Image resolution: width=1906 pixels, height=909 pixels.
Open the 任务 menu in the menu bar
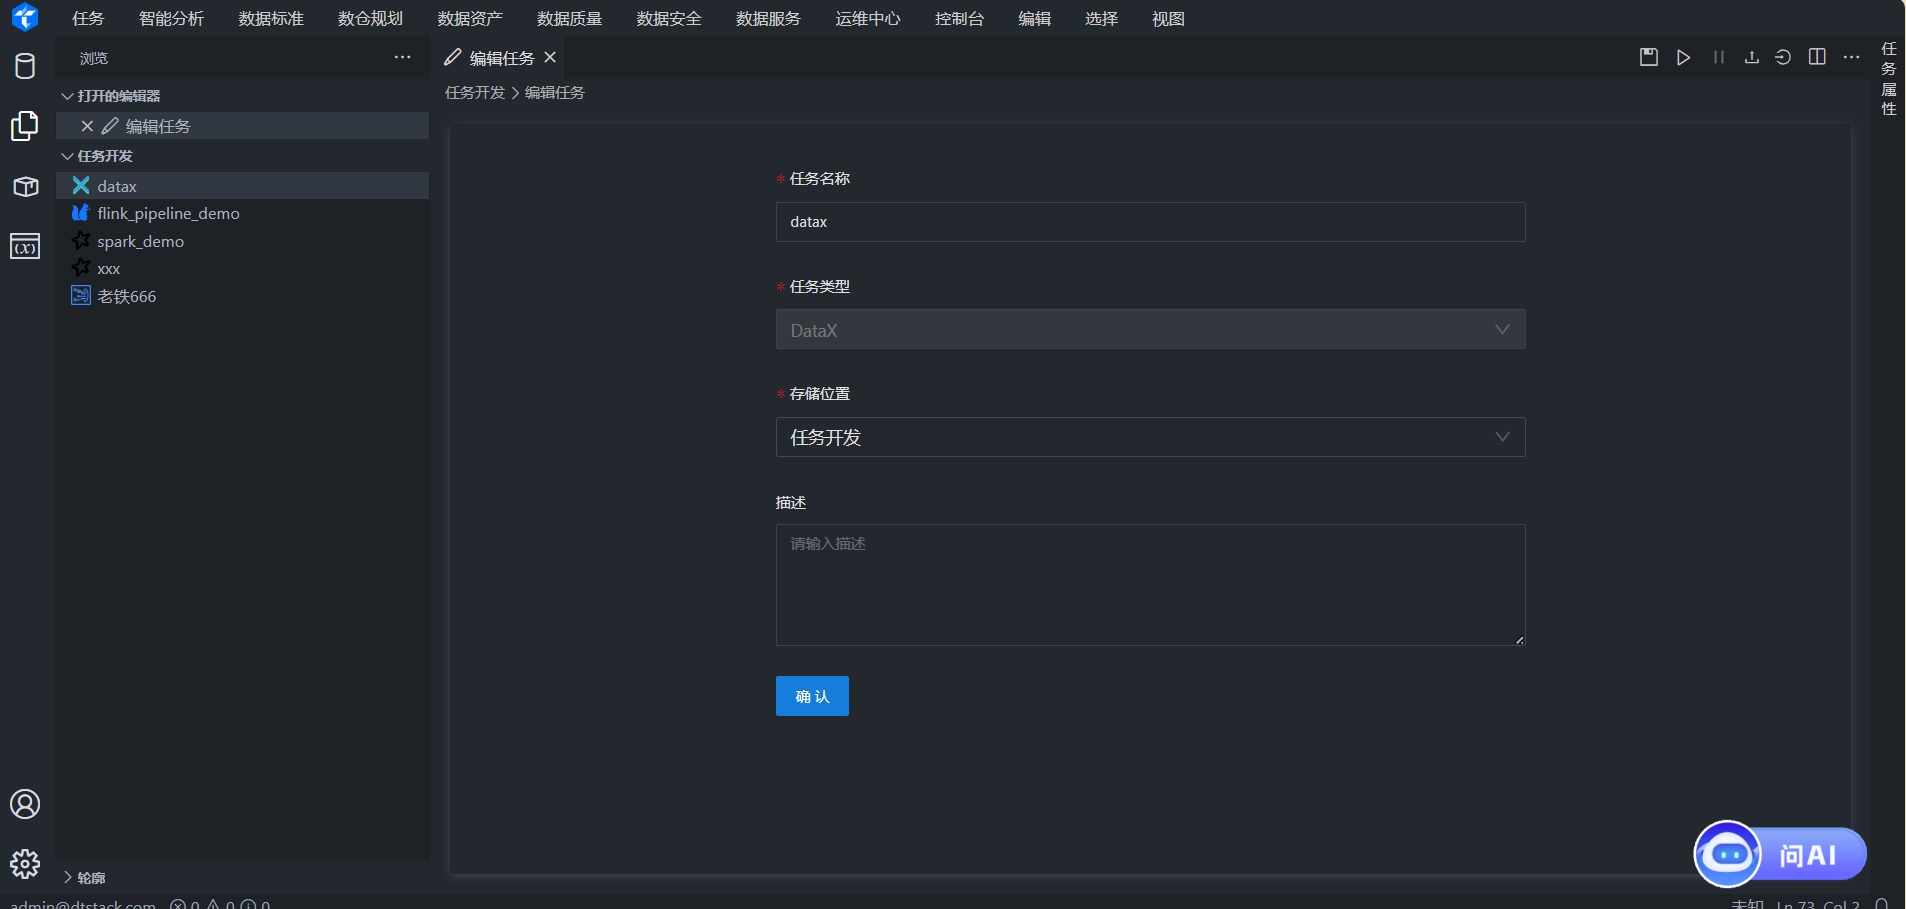click(x=88, y=18)
